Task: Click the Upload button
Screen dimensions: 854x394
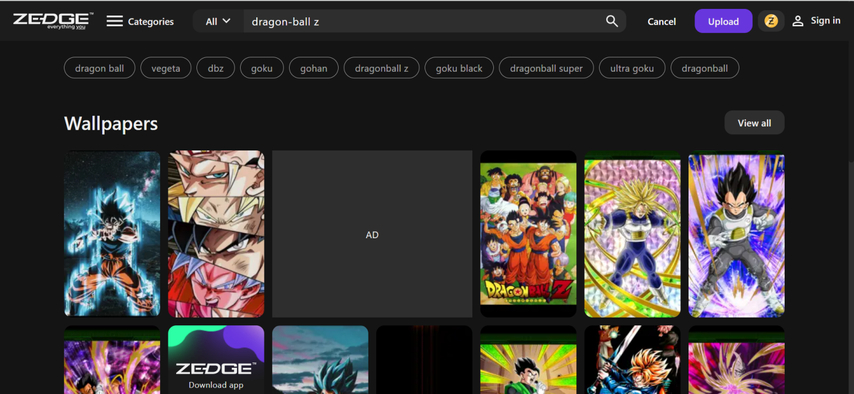Action: click(x=723, y=21)
